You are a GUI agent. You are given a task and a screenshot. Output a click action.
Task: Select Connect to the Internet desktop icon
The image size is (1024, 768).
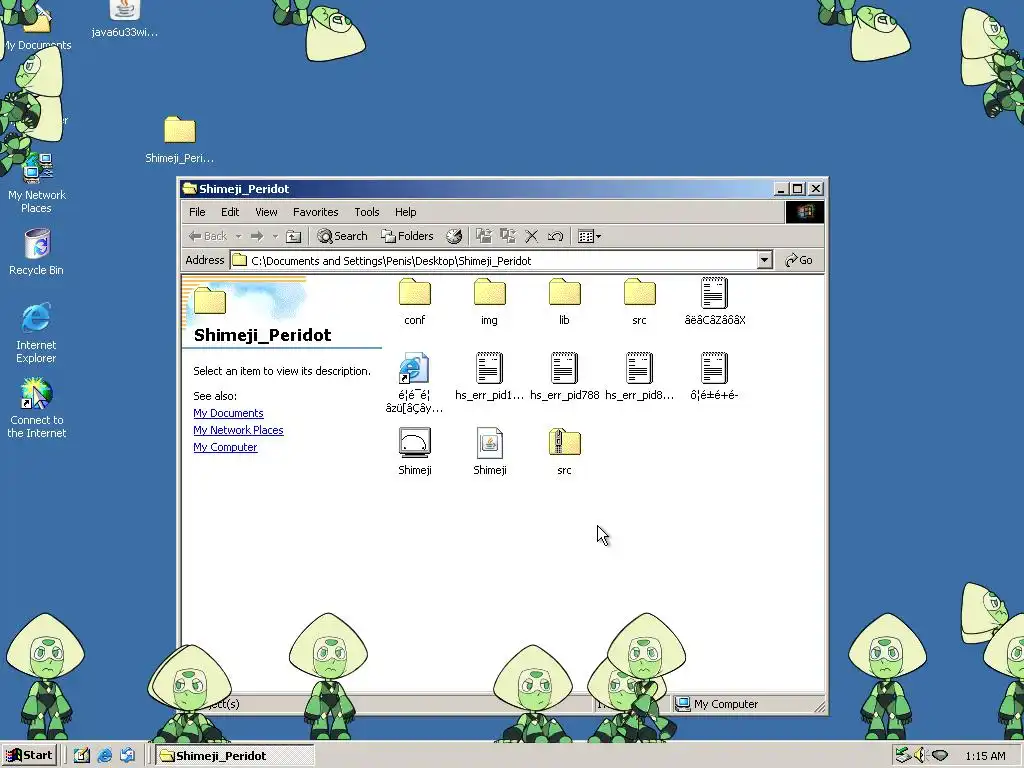point(37,408)
